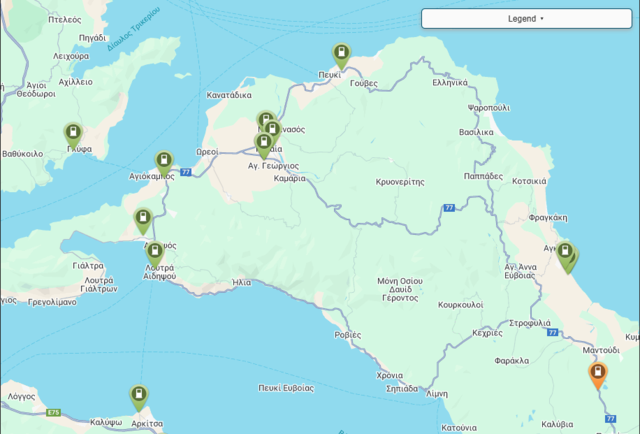
Task: Click the Σηπιάδα place label
Action: click(402, 389)
